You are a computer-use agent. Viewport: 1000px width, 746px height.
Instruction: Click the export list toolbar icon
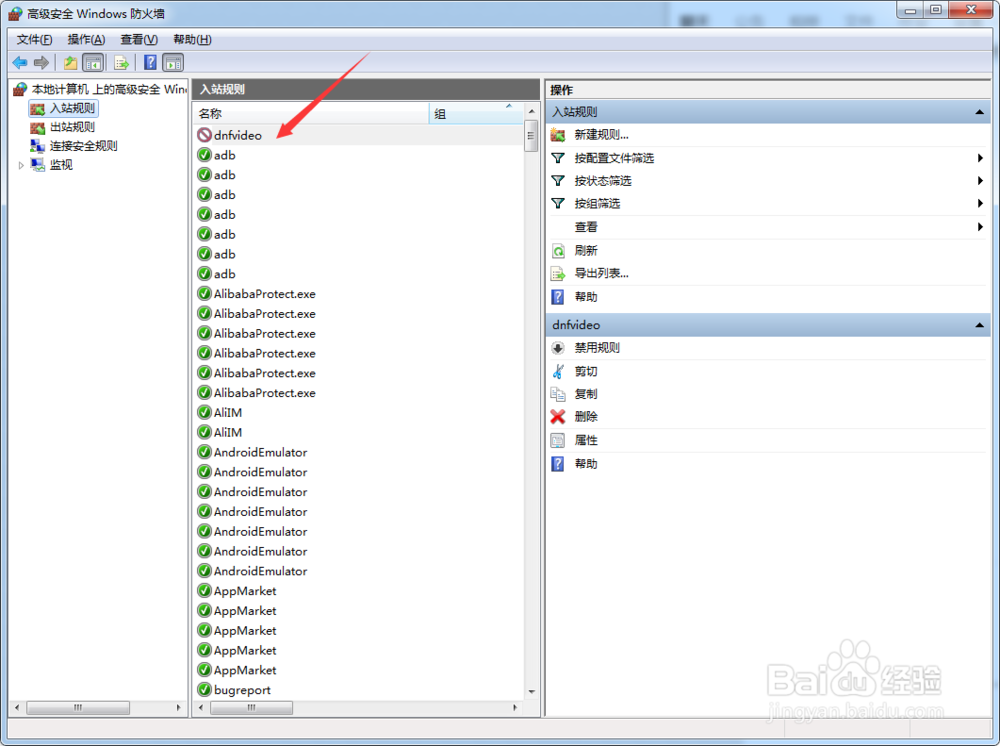coord(121,62)
